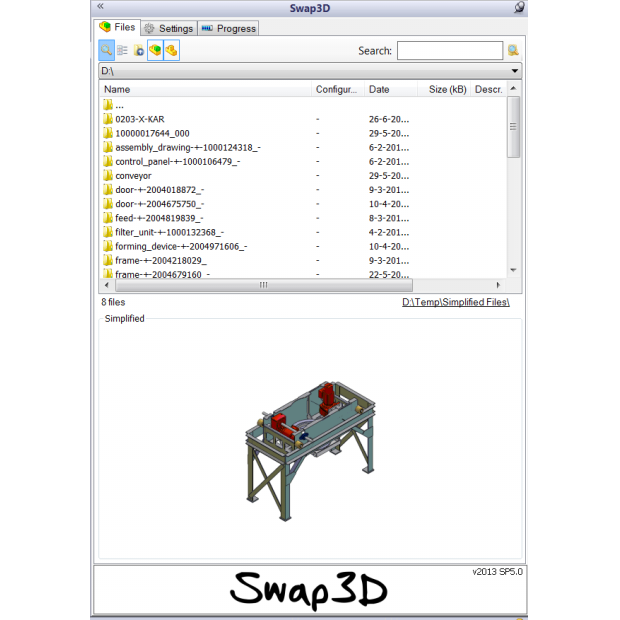Sort by the Descr. column header
Image resolution: width=620 pixels, height=620 pixels.
coord(489,89)
